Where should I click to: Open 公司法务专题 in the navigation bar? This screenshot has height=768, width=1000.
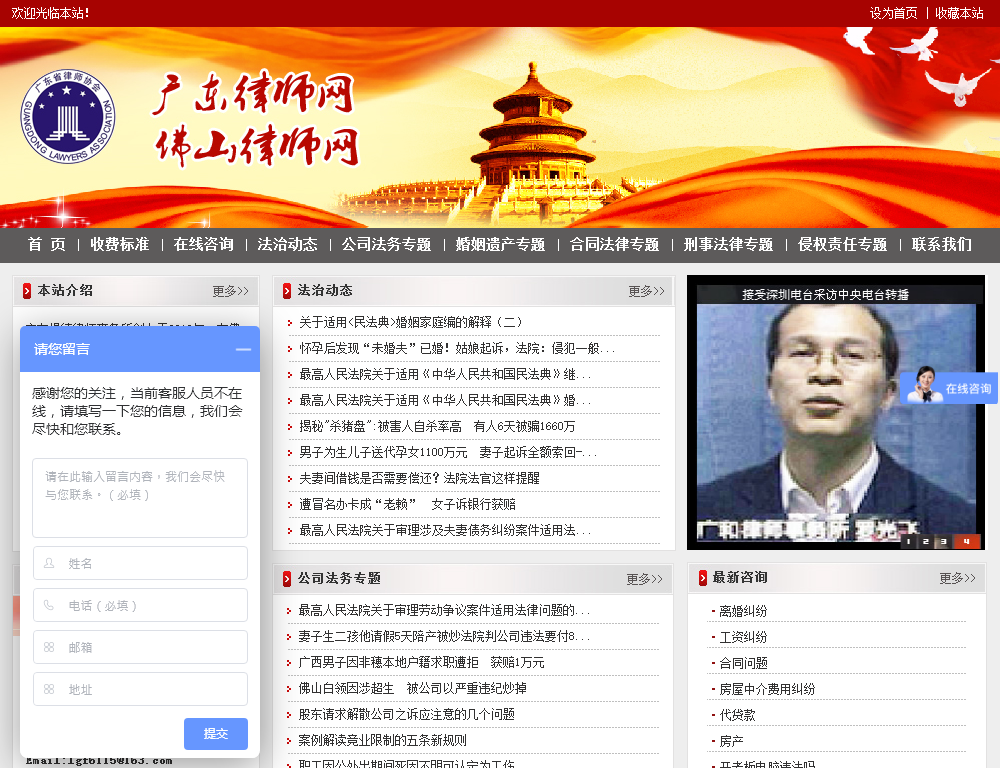point(386,244)
